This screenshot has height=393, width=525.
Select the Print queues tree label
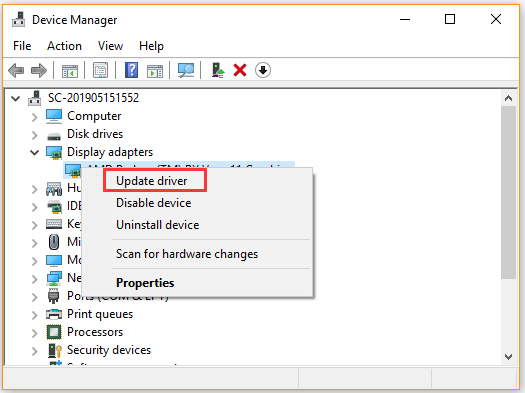pos(100,314)
